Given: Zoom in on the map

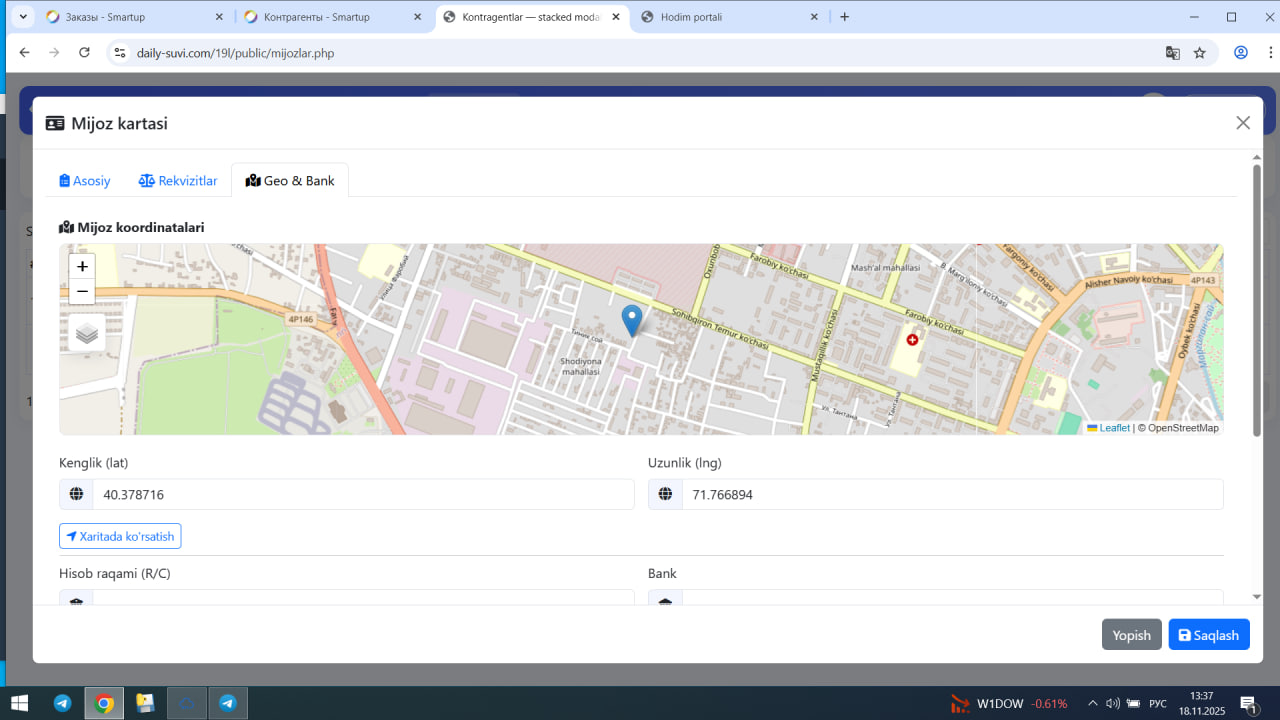Looking at the screenshot, I should pyautogui.click(x=82, y=267).
